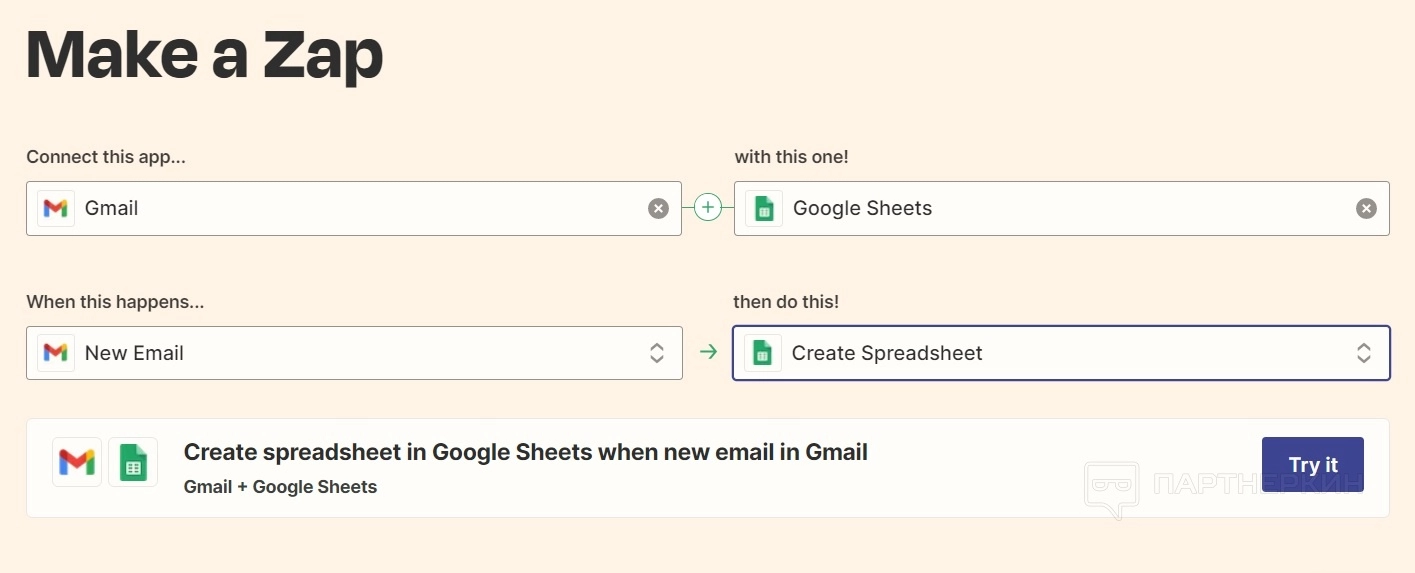This screenshot has height=573, width=1415.
Task: Click the Google Sheets icon in the summary card
Action: (133, 462)
